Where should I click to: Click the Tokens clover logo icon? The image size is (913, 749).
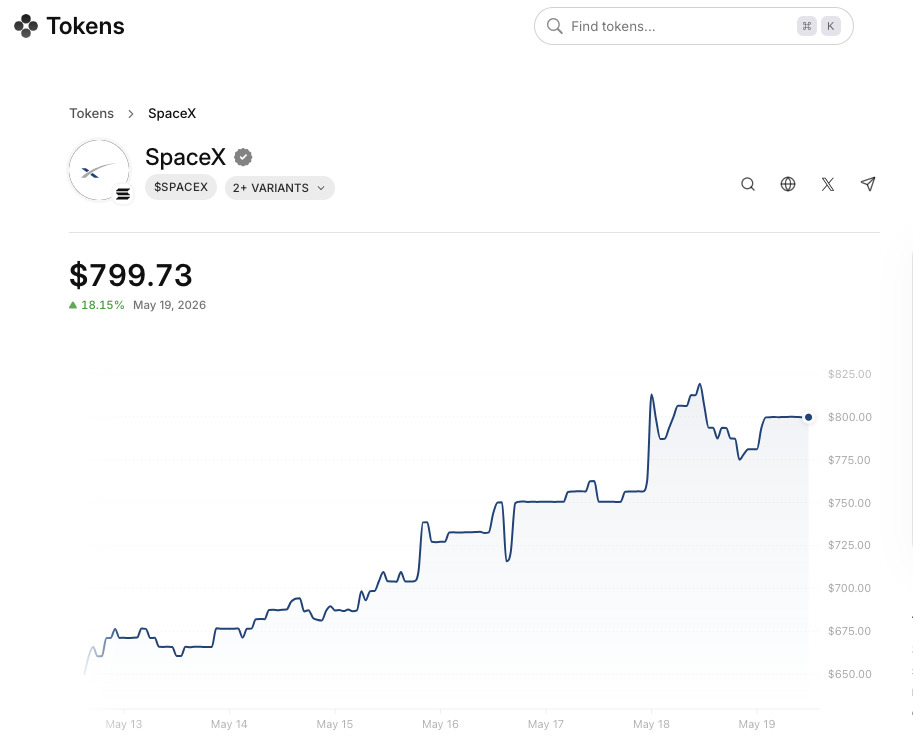26,26
